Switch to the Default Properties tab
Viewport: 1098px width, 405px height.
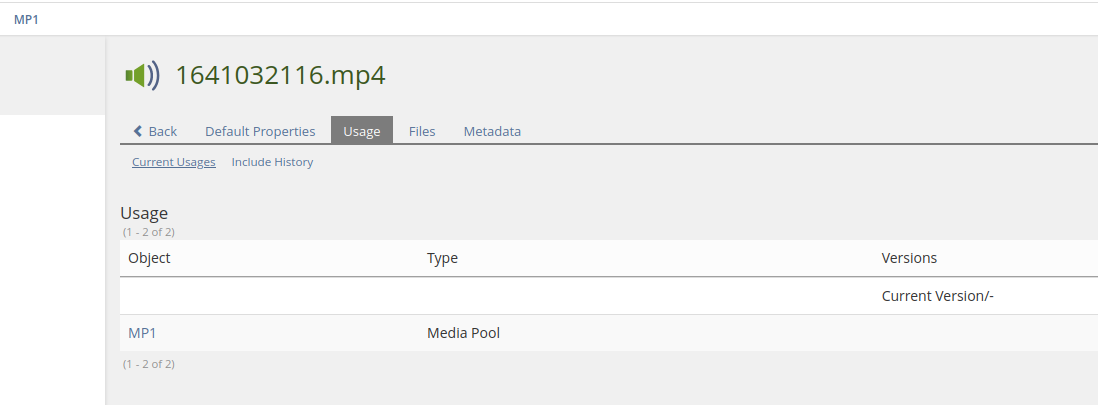pyautogui.click(x=260, y=131)
